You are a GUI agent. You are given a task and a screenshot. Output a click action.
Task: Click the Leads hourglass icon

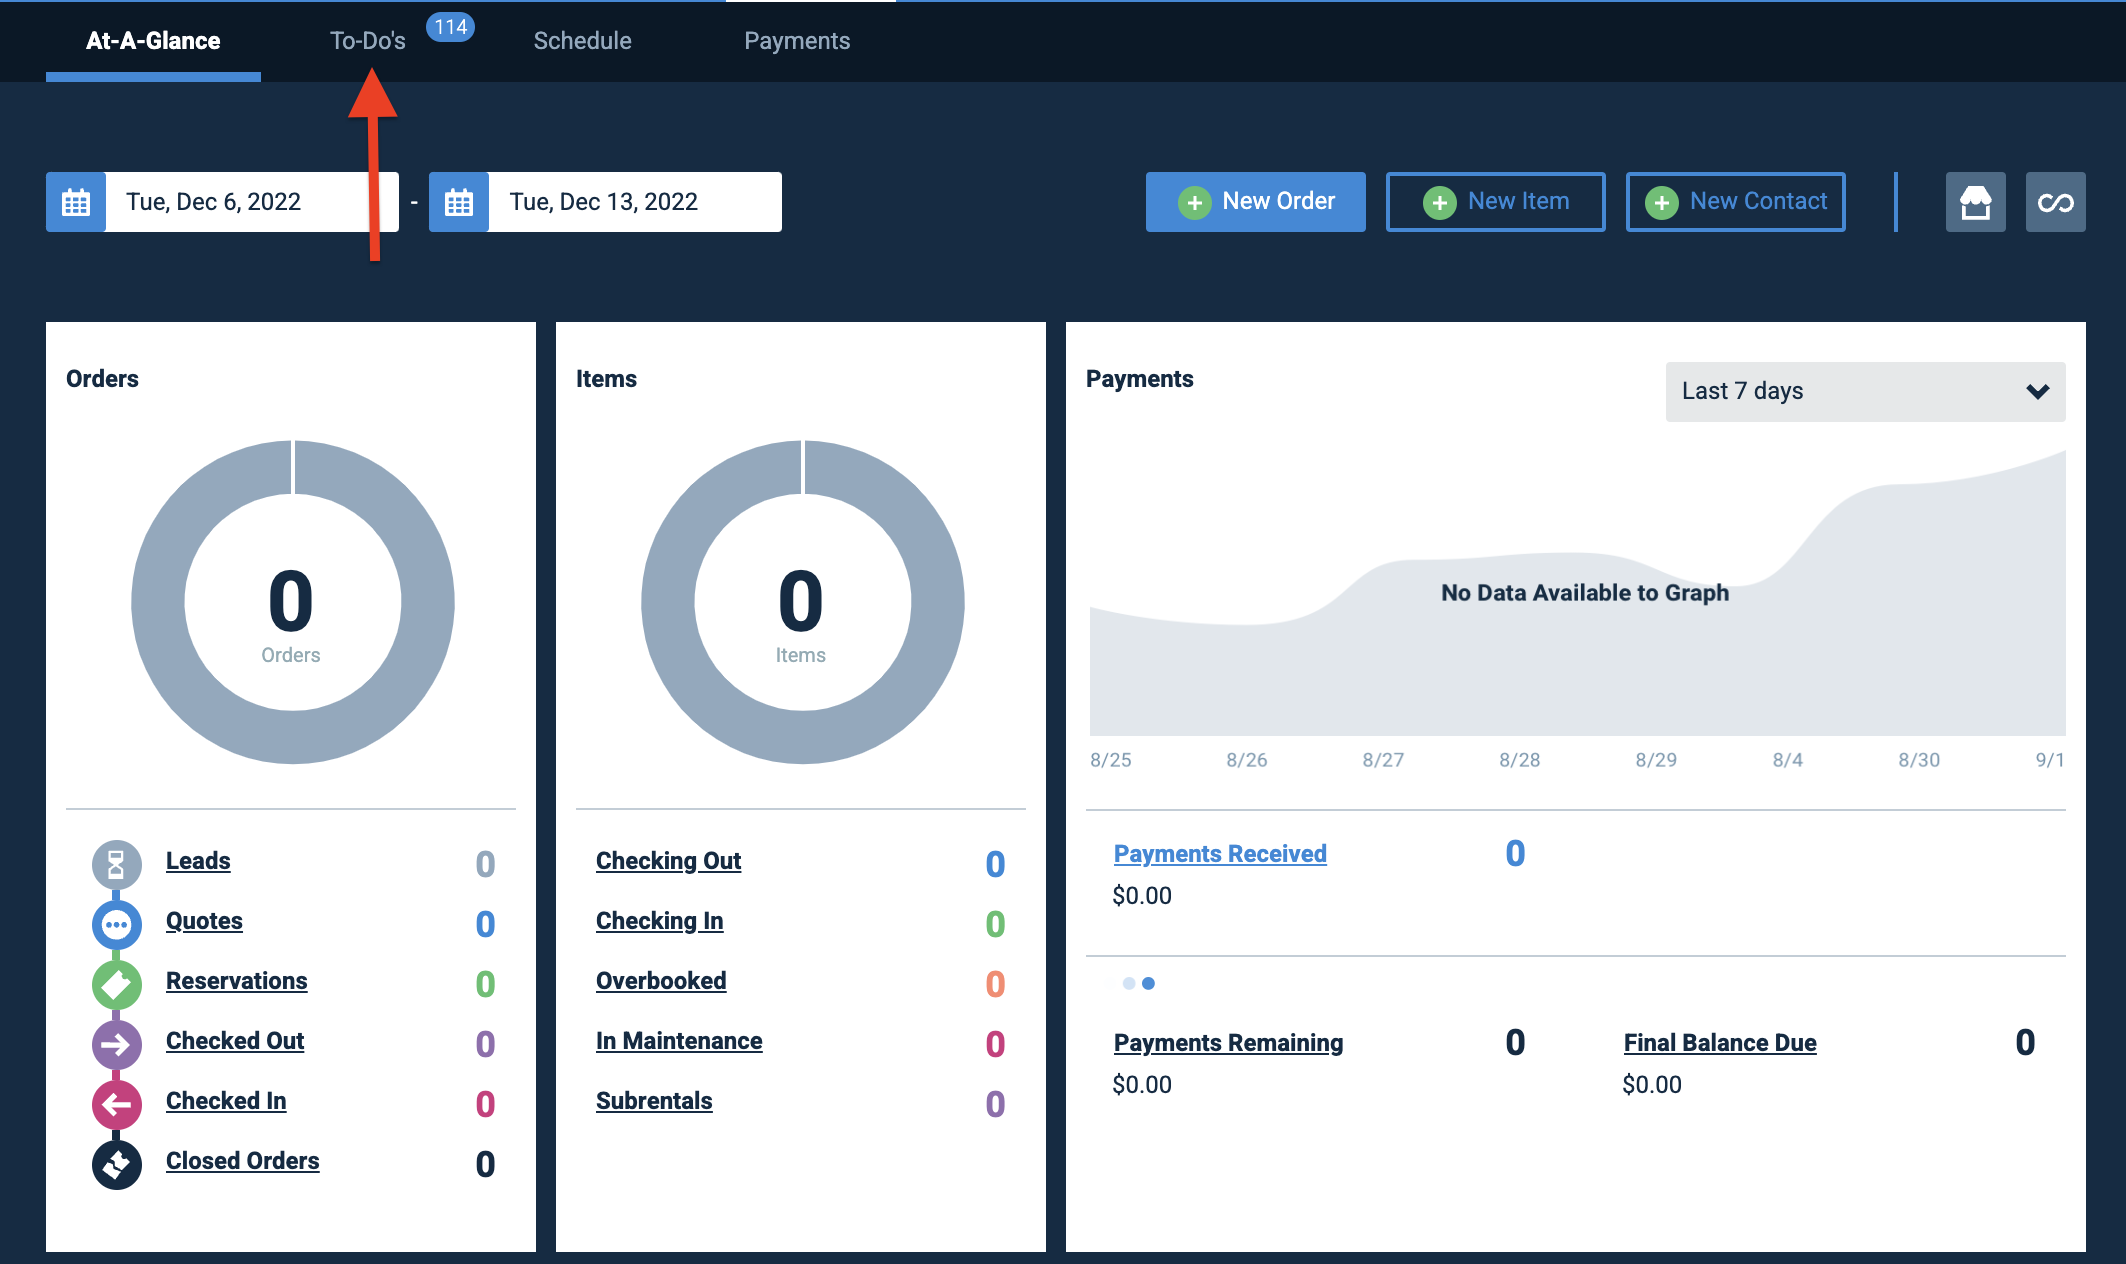click(x=117, y=864)
